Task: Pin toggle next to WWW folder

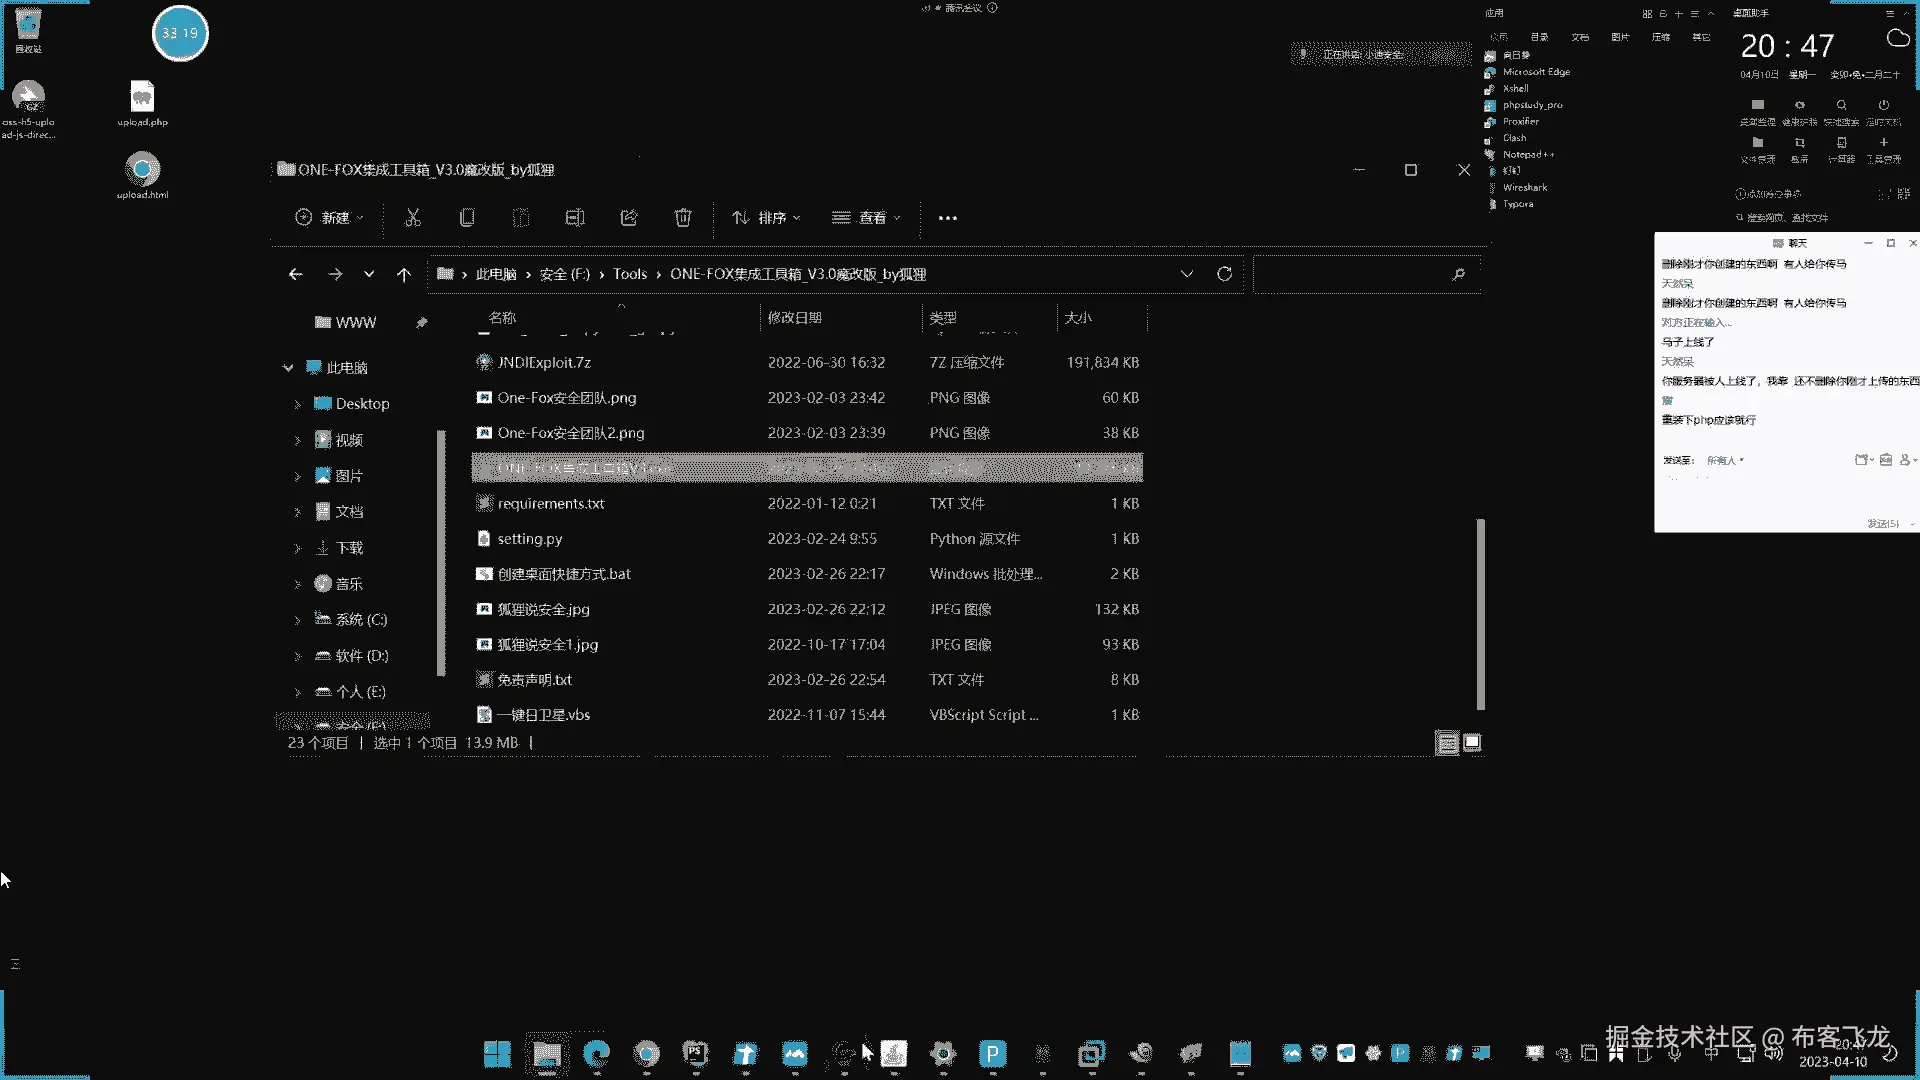Action: tap(421, 322)
